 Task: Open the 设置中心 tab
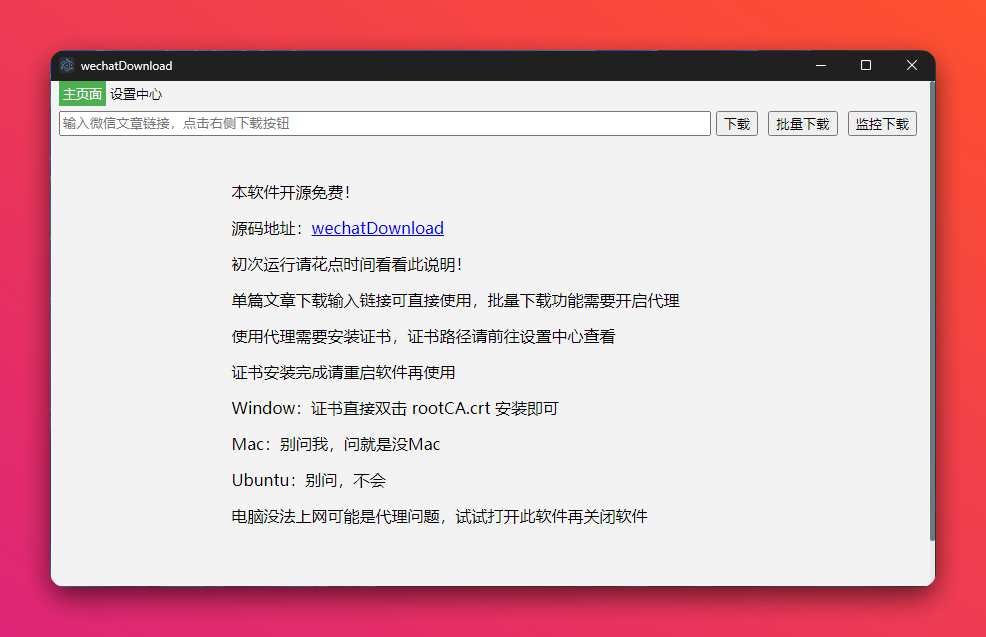pos(136,94)
